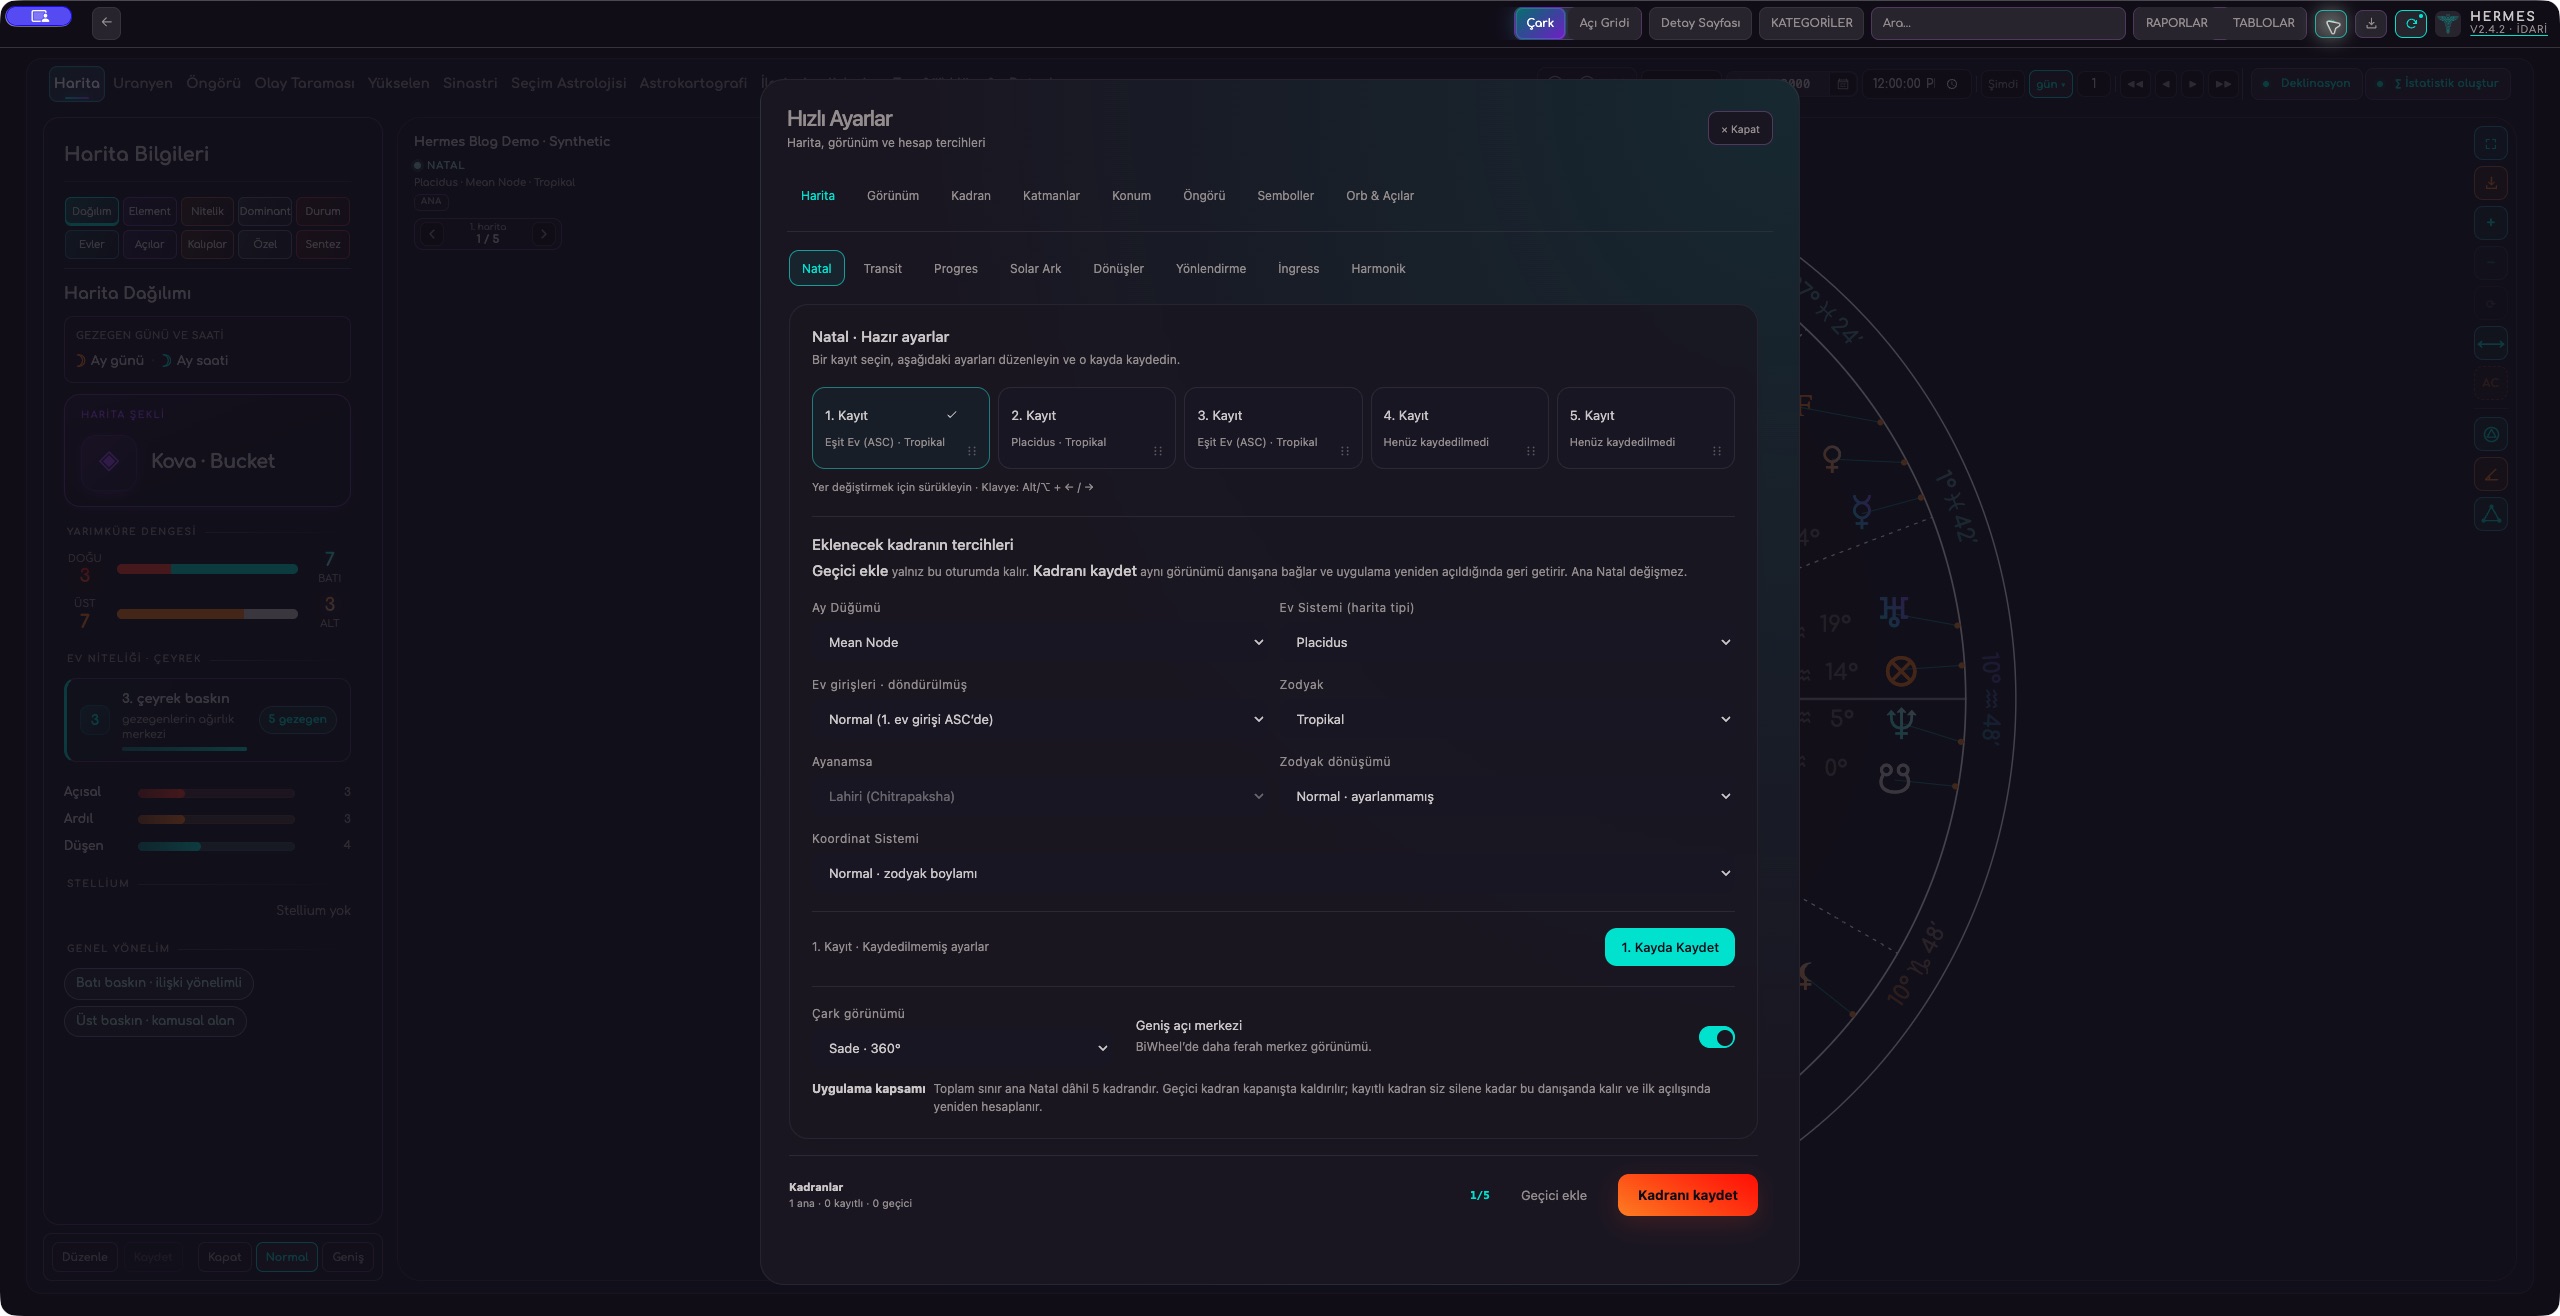The height and width of the screenshot is (1316, 2560).
Task: Click the 1. Kayda Kaydet button
Action: tap(1669, 947)
